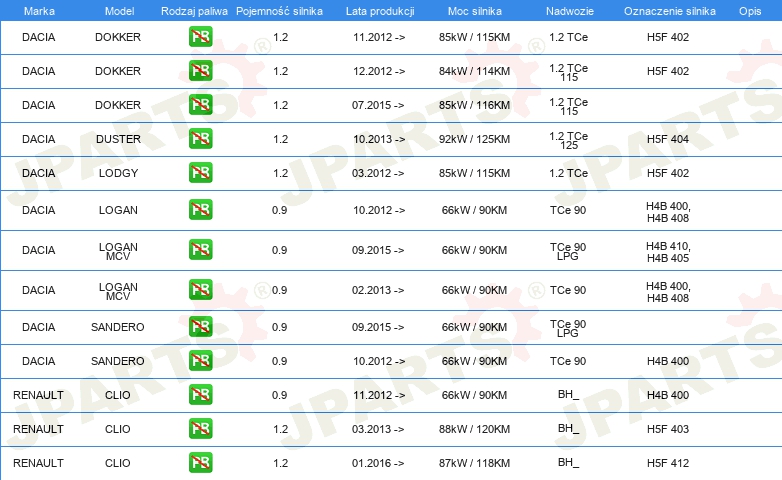Select the 1.2 TCe 125 body cell
Image resolution: width=782 pixels, height=480 pixels.
point(569,140)
